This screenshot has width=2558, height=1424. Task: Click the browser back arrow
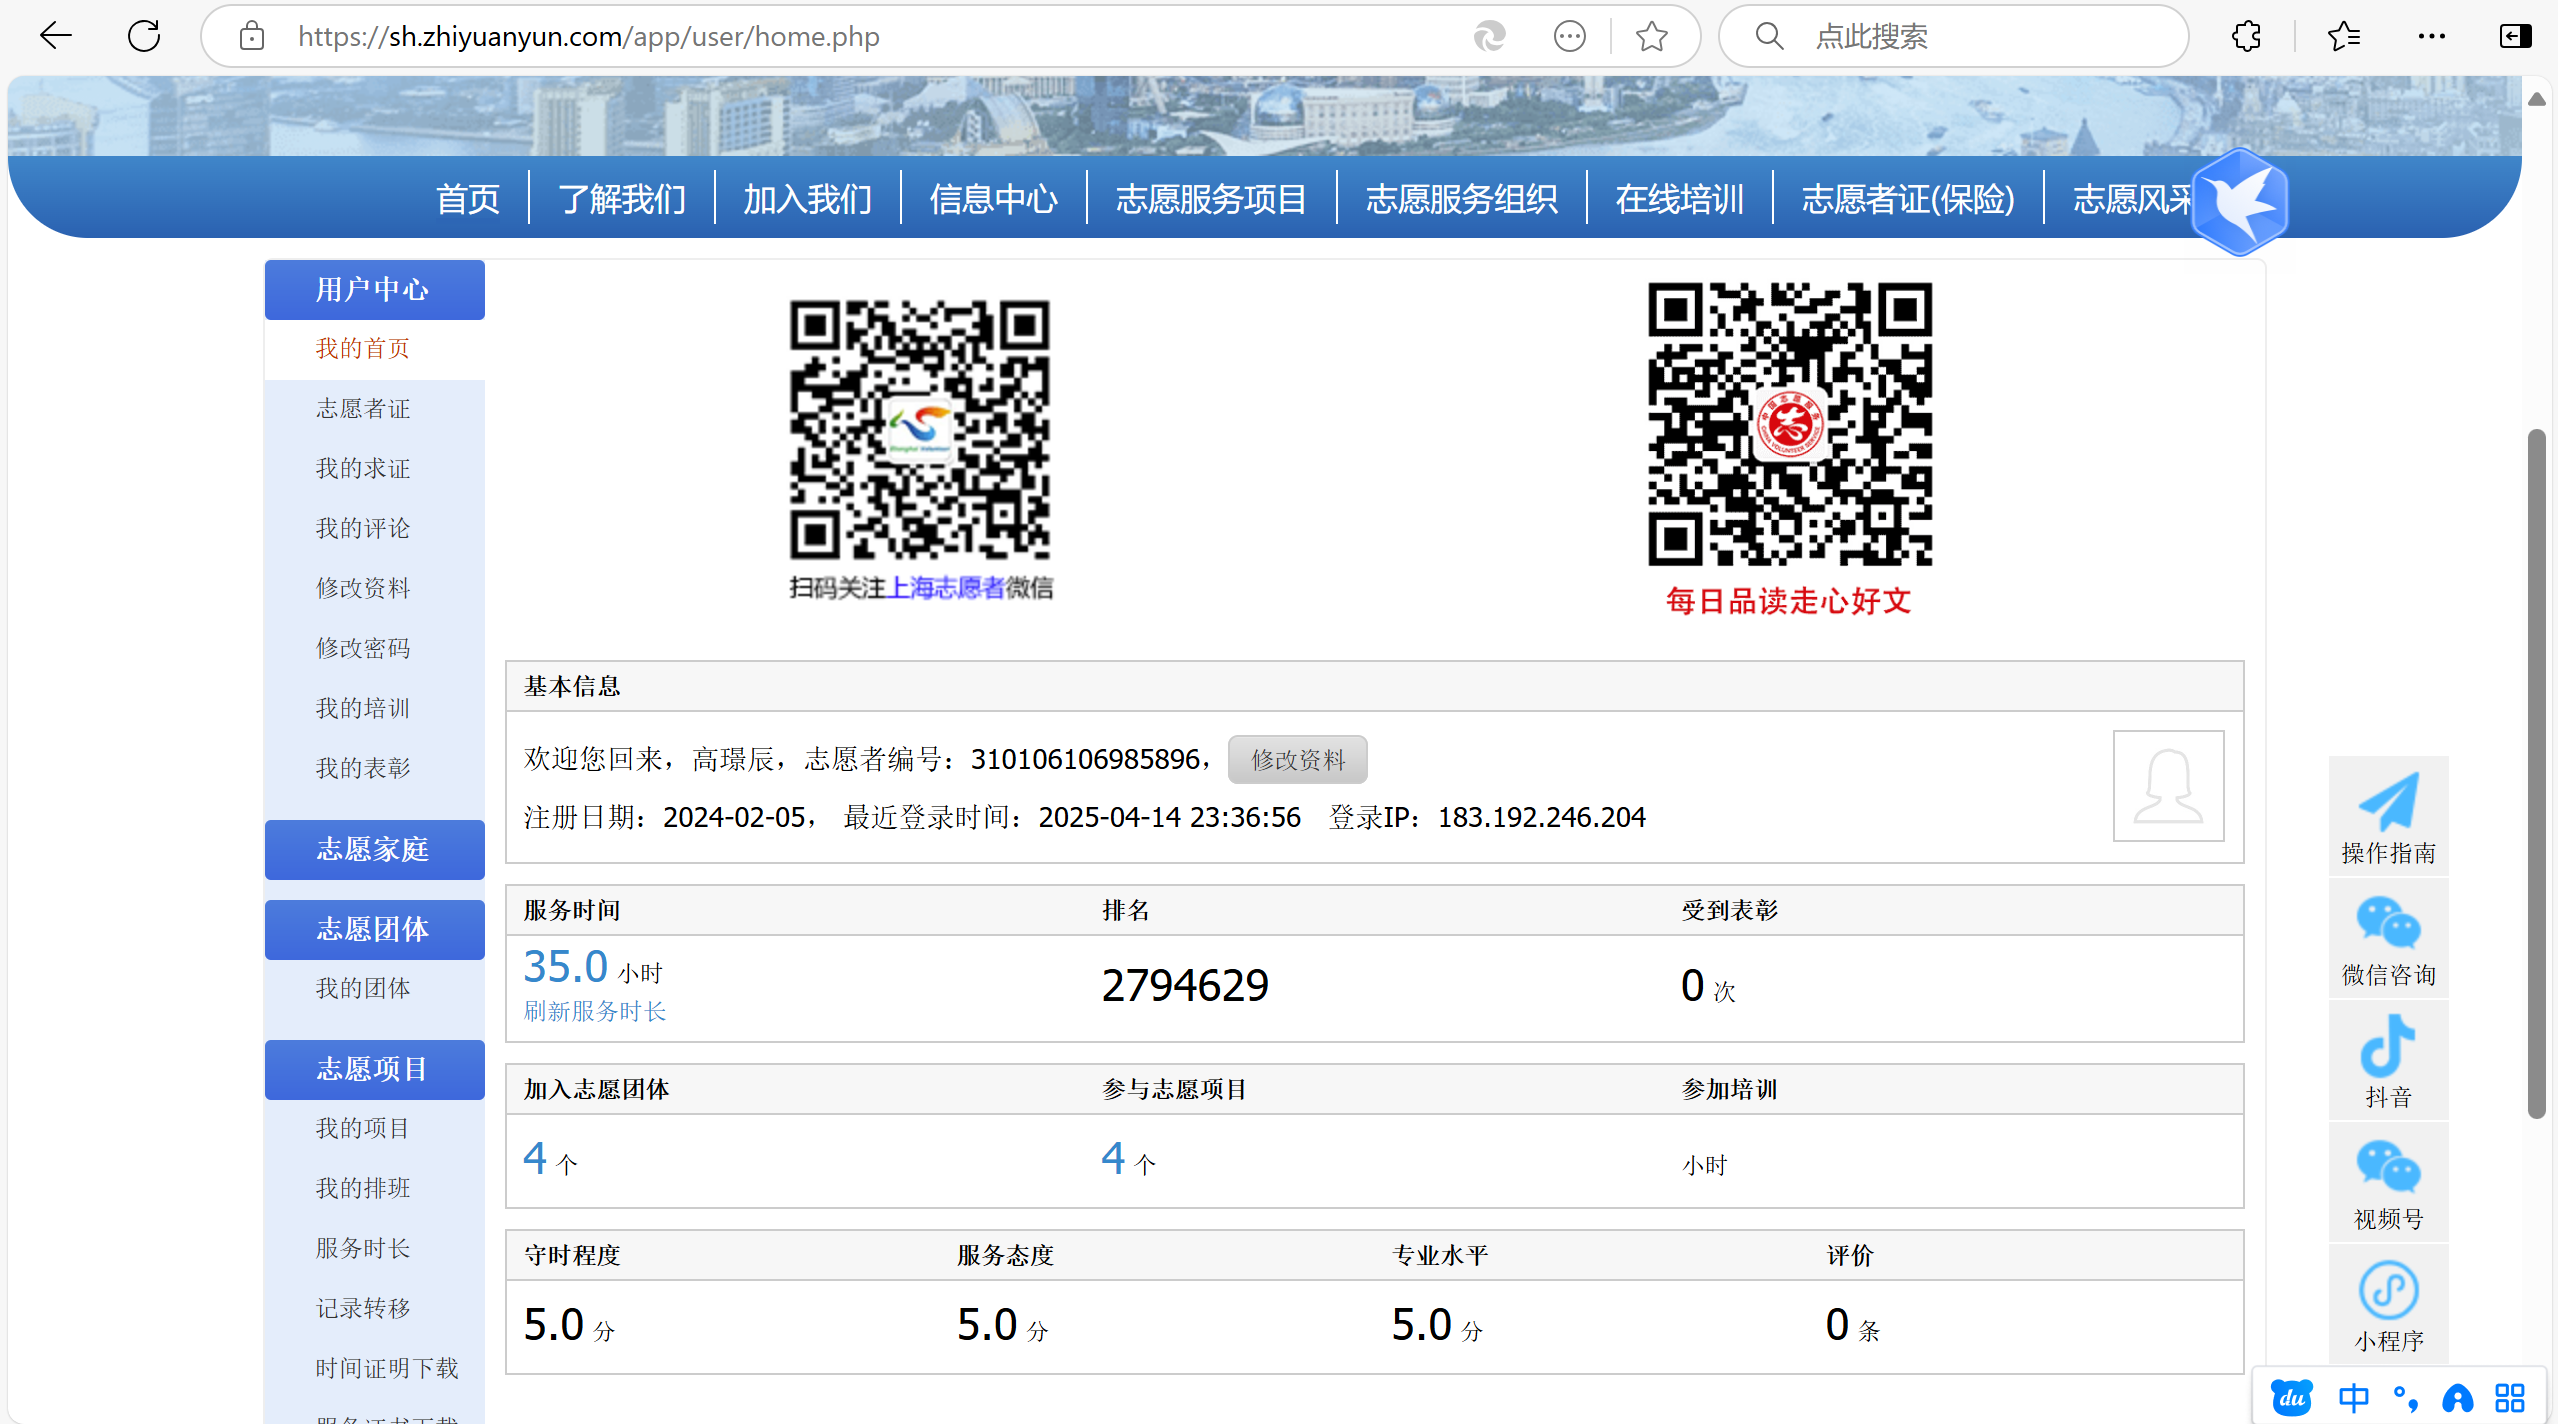tap(56, 36)
